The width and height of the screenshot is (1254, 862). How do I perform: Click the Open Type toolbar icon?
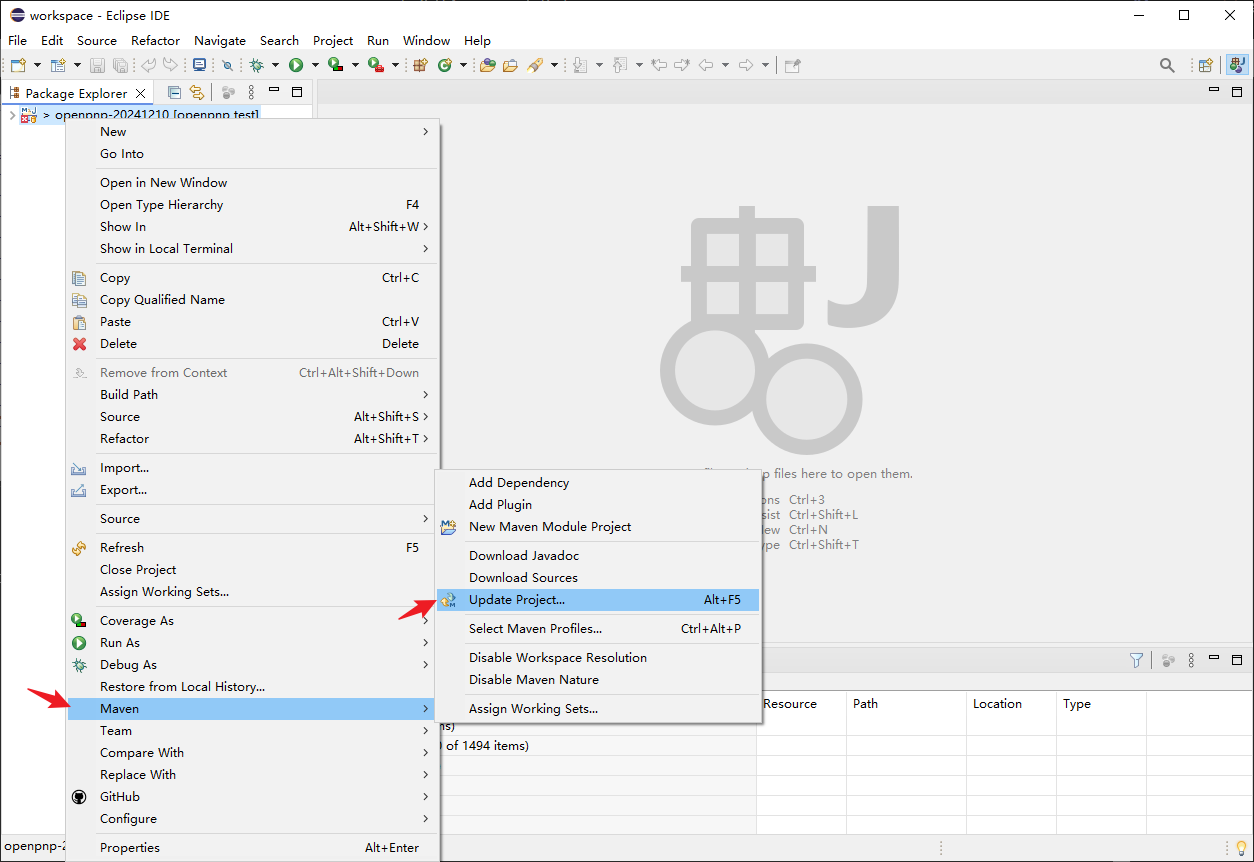point(487,65)
